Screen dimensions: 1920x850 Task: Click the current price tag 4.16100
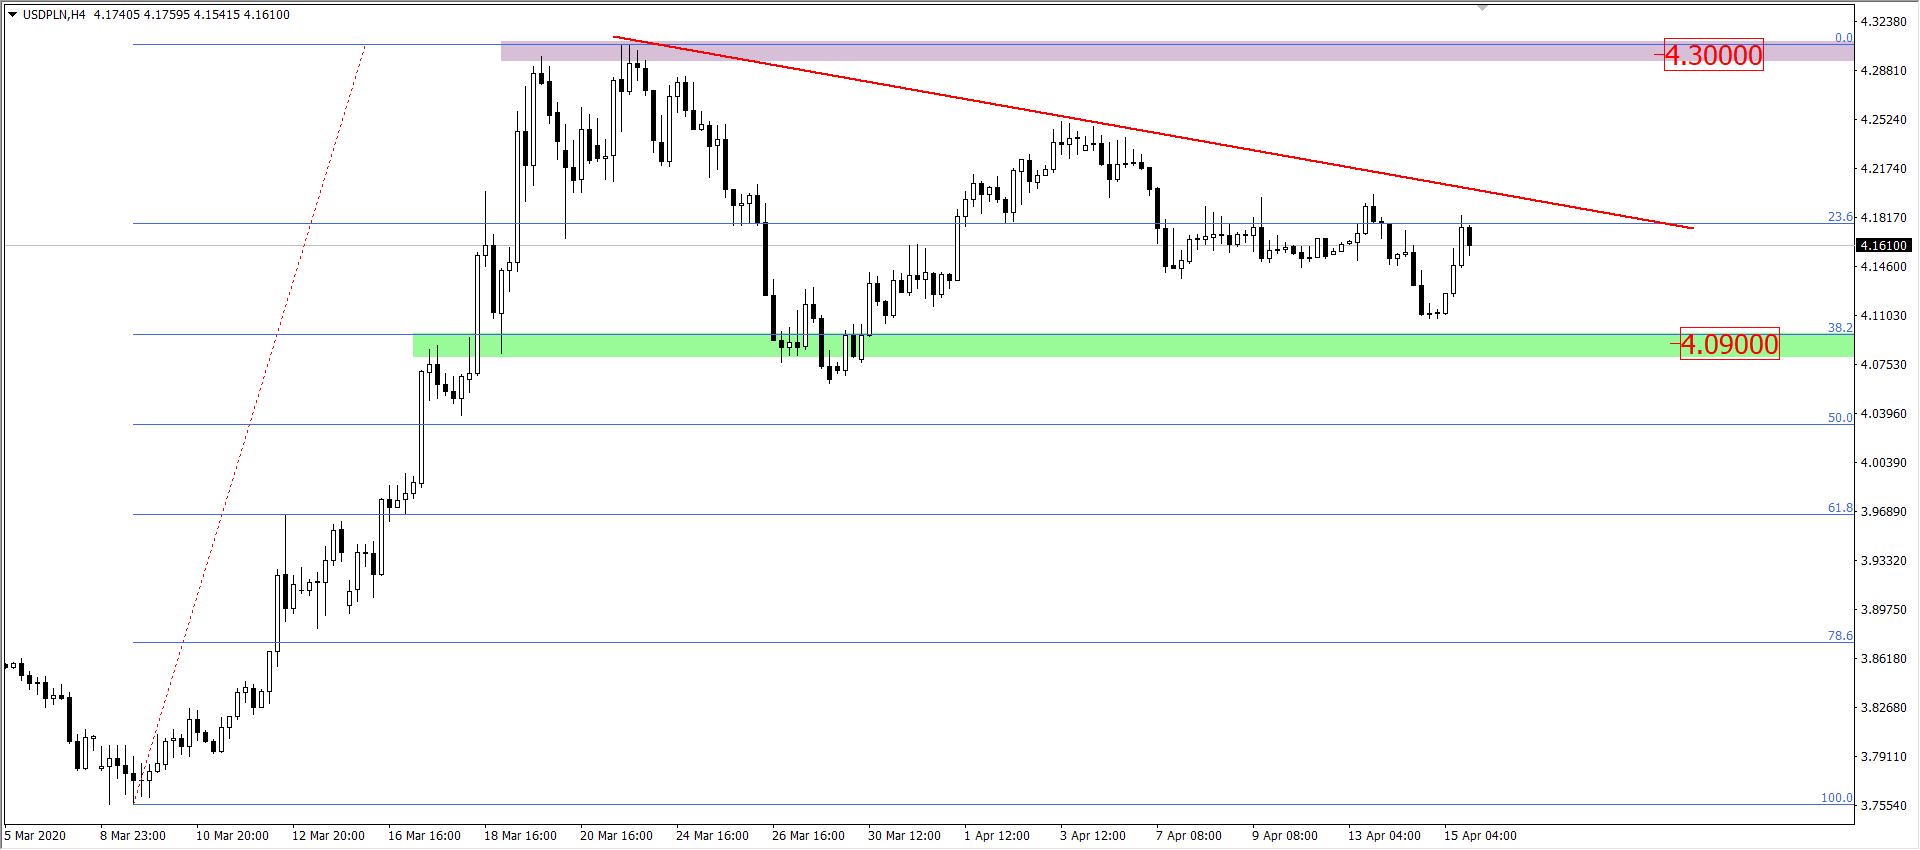(x=1884, y=245)
